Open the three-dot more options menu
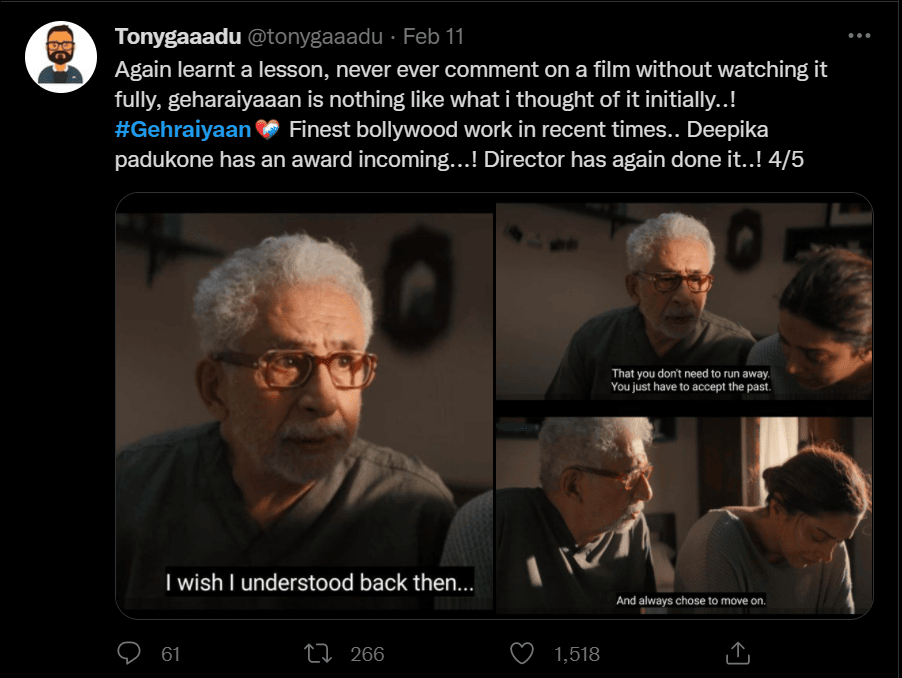Viewport: 902px width, 678px height. click(859, 36)
